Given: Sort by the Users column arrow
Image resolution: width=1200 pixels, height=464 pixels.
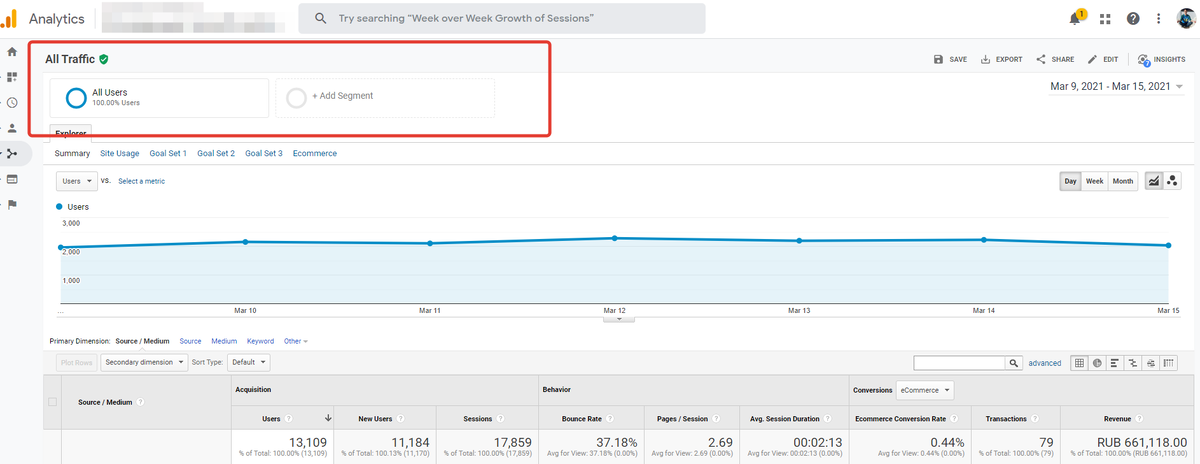Looking at the screenshot, I should pyautogui.click(x=328, y=418).
